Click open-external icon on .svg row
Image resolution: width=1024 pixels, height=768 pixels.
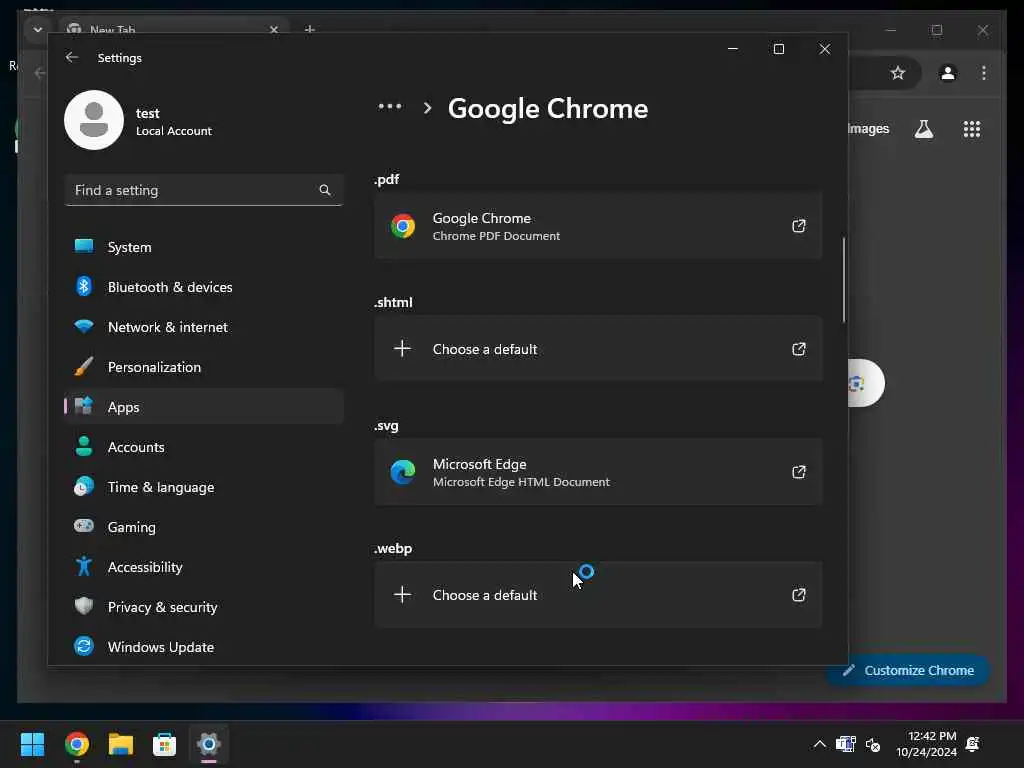click(799, 472)
